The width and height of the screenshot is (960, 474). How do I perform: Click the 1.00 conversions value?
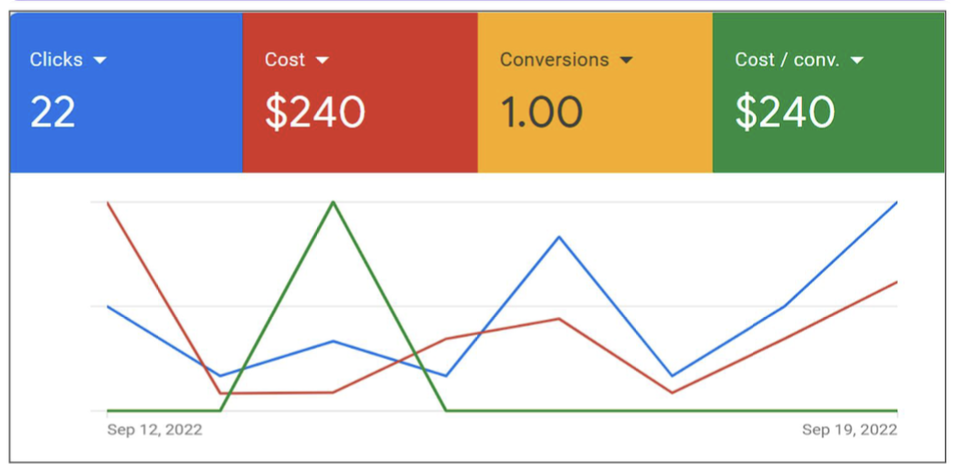click(x=541, y=112)
